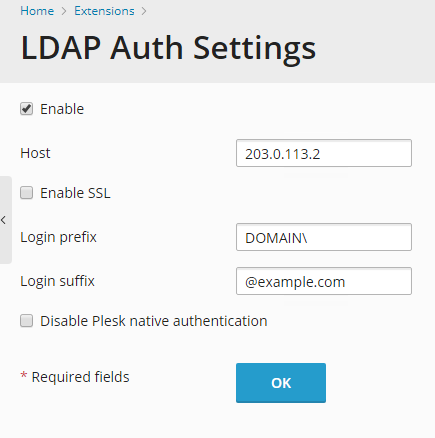Click the Login suffix label

pos(57,281)
